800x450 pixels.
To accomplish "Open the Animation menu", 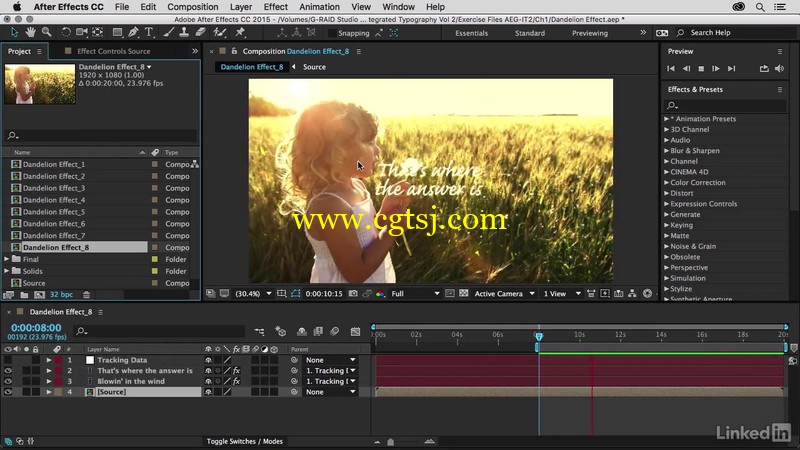I will [319, 7].
